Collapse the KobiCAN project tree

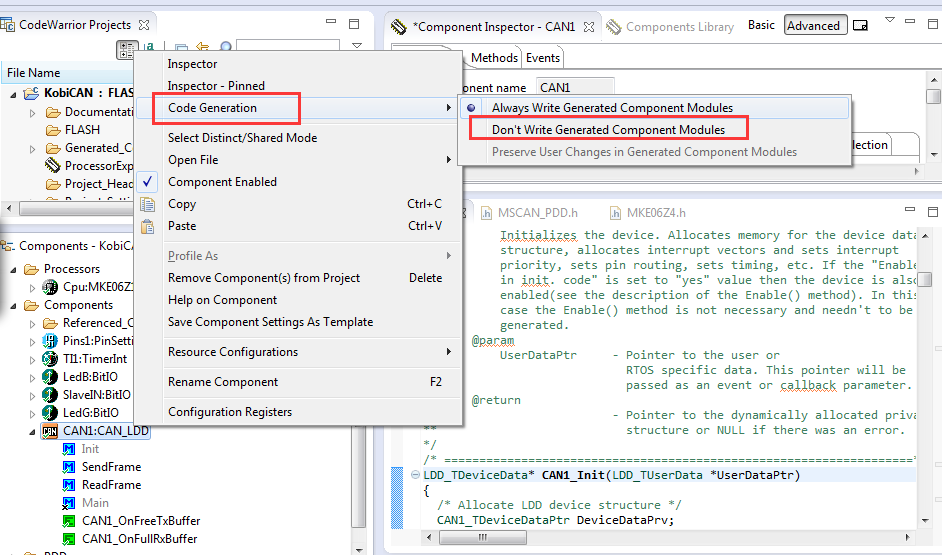click(13, 94)
